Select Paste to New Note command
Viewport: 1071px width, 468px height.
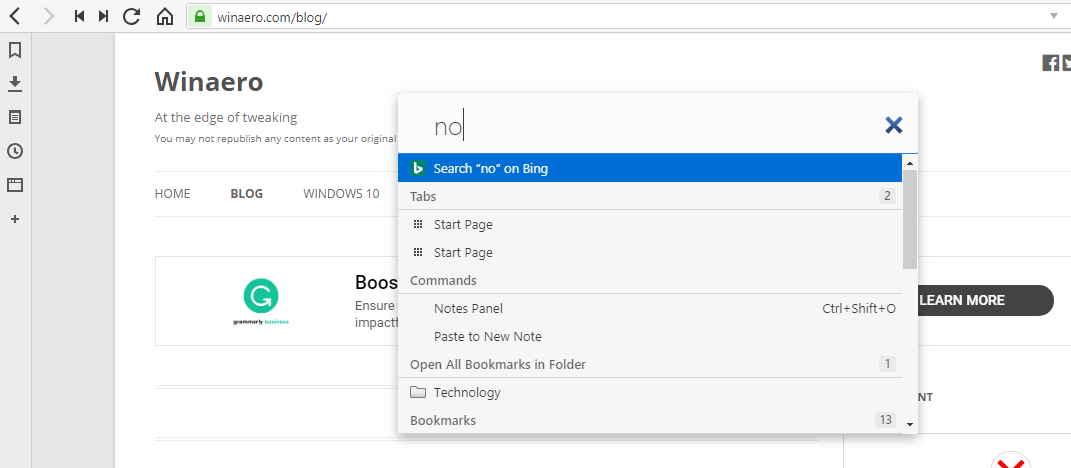pyautogui.click(x=650, y=336)
